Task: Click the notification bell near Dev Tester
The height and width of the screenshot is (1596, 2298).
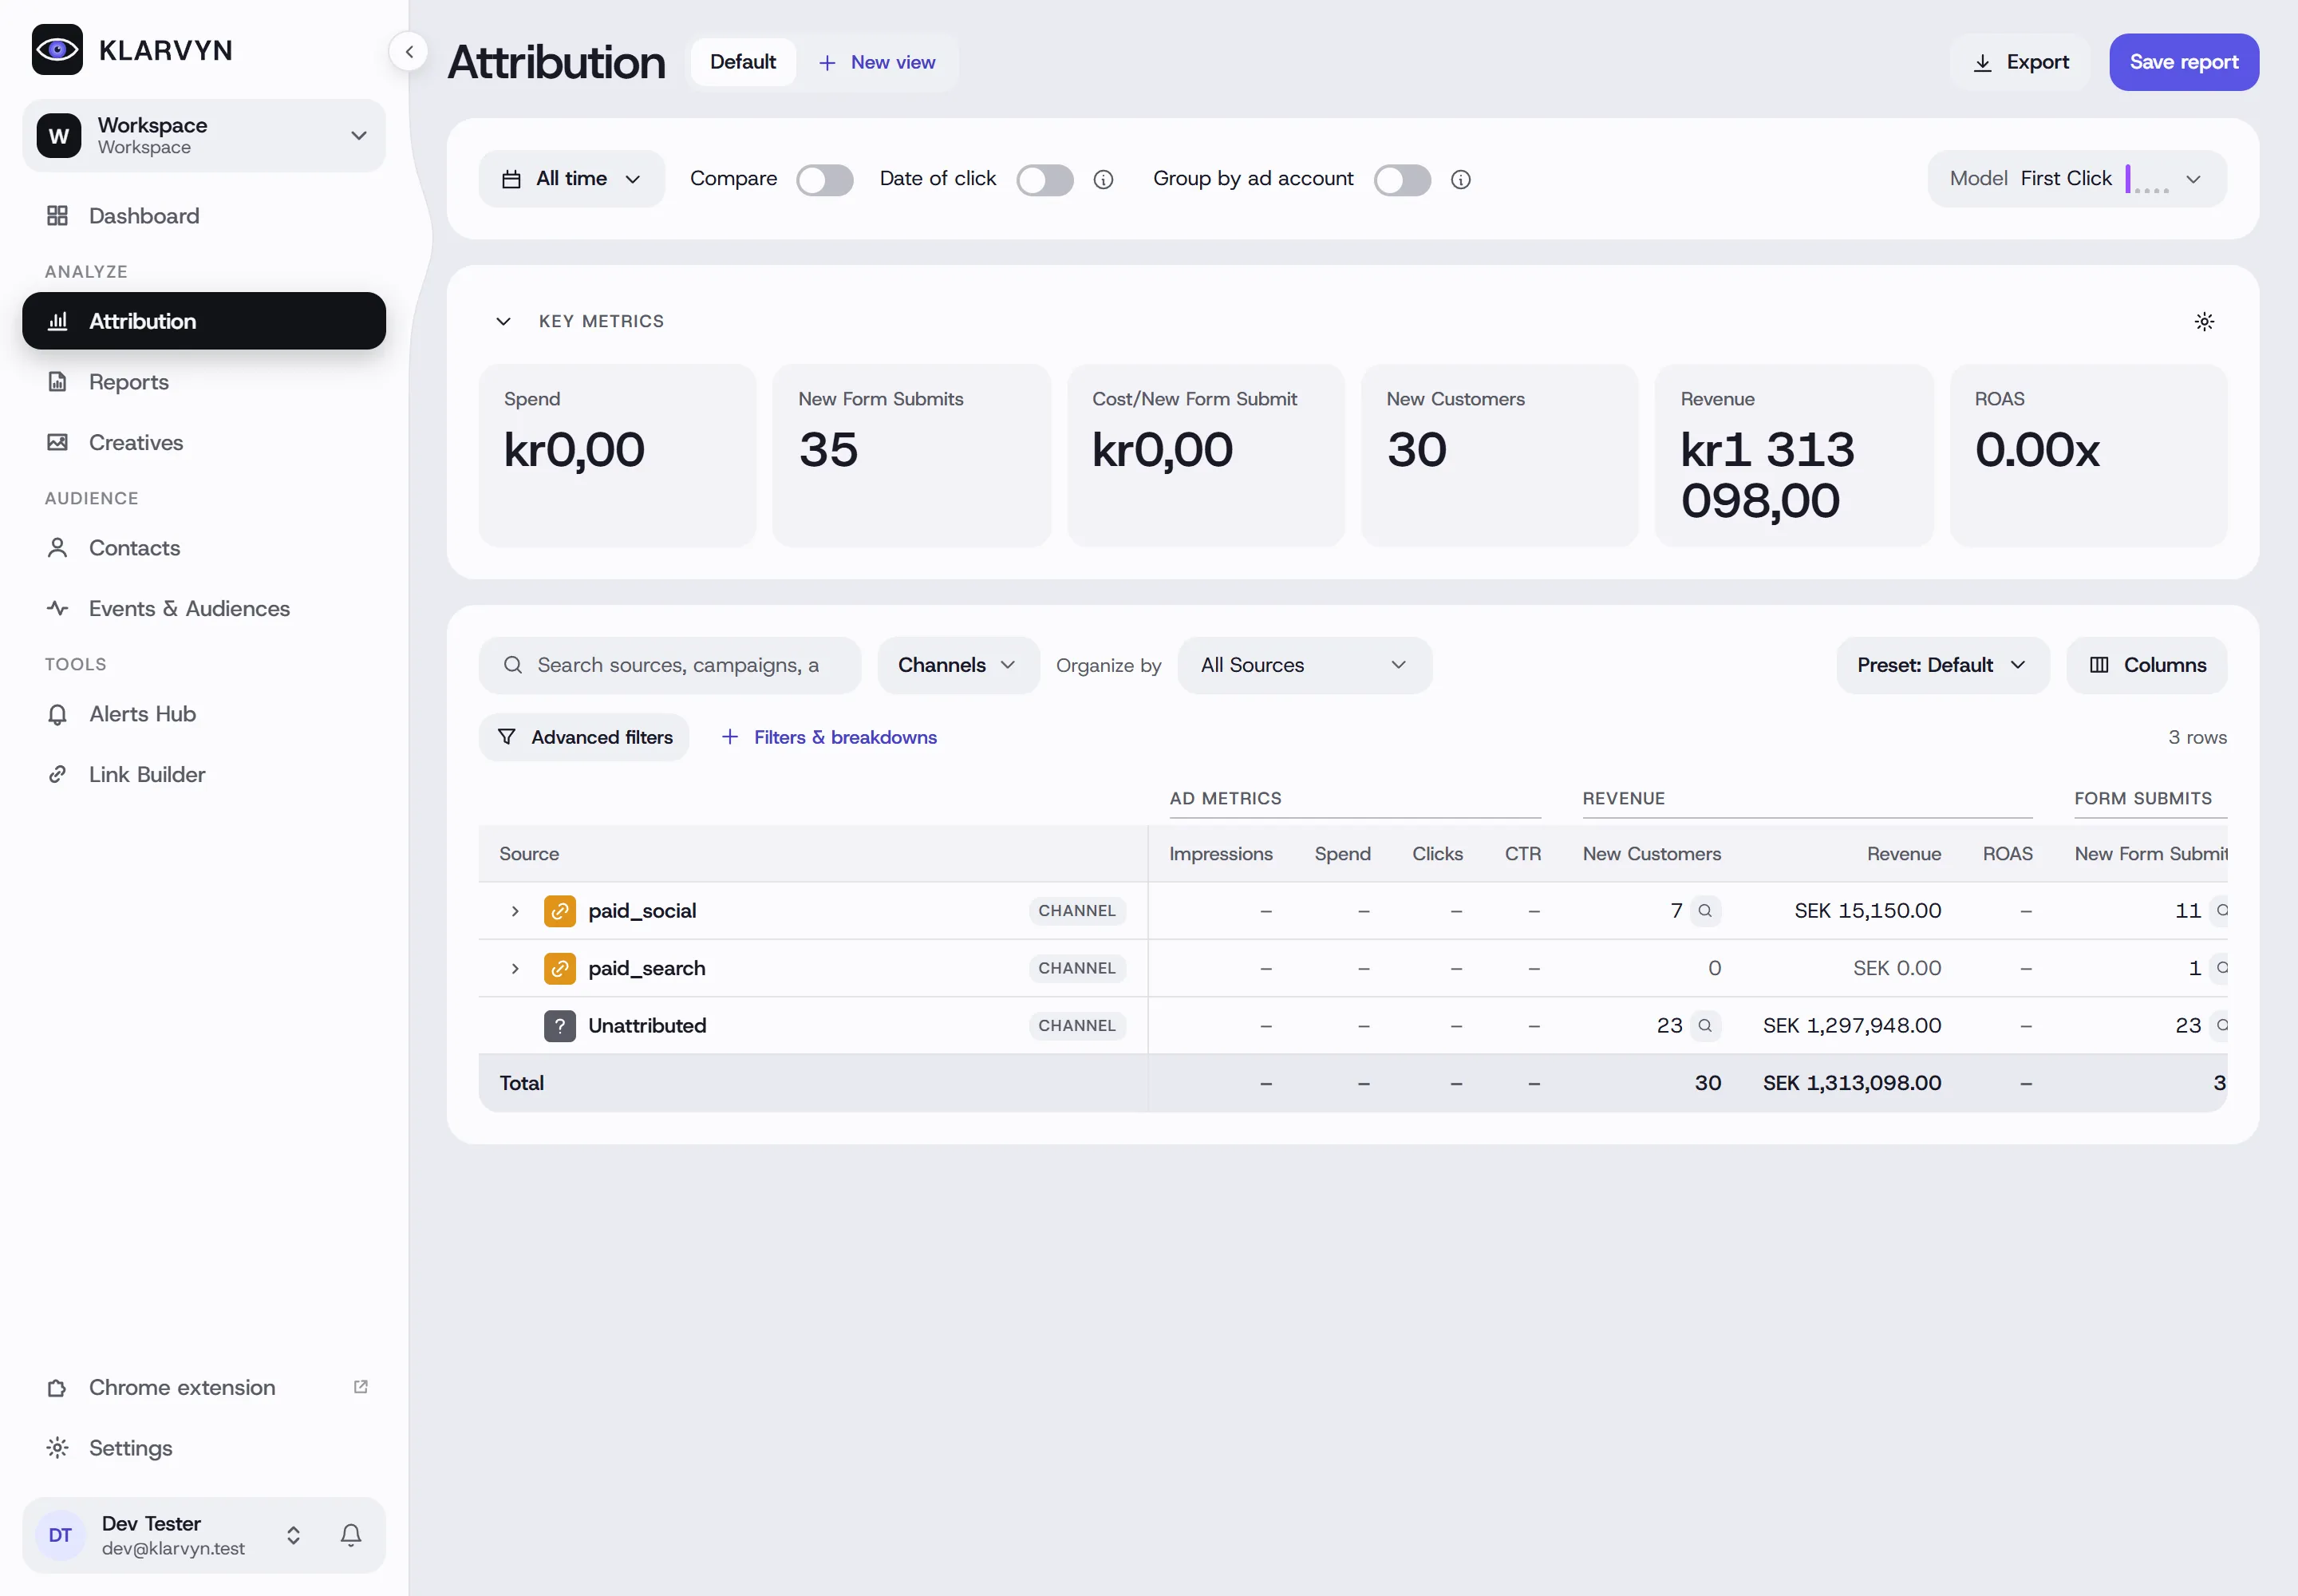Action: click(x=351, y=1535)
